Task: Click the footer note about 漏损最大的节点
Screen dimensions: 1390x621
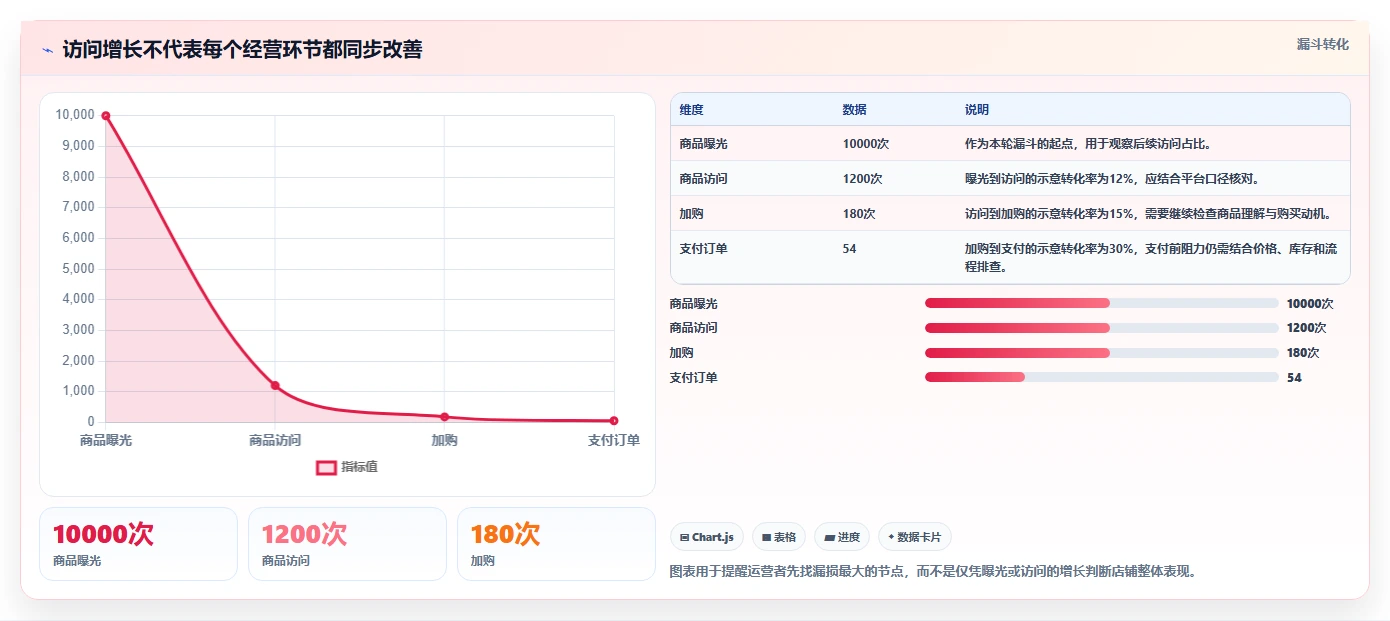Action: coord(933,572)
